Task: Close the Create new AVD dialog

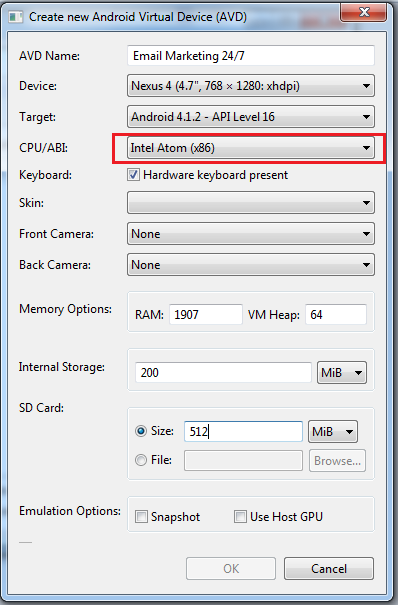Action: (364, 12)
